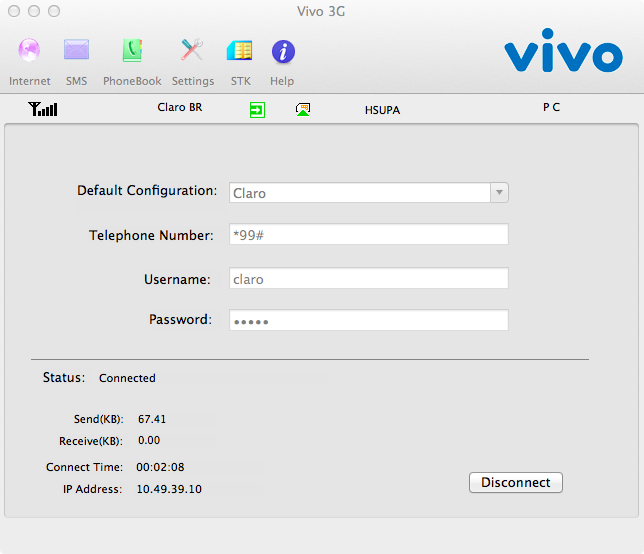Screen dimensions: 644x554
Task: Click the Receive(KB) label
Action: [91, 441]
